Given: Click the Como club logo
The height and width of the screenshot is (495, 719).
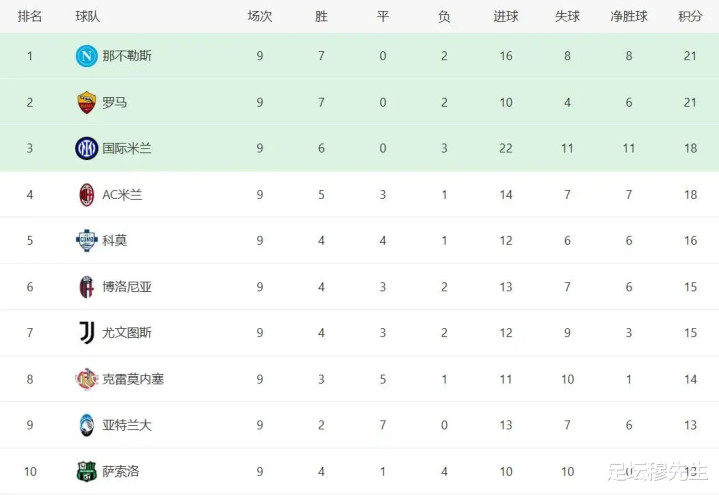Looking at the screenshot, I should coord(87,240).
